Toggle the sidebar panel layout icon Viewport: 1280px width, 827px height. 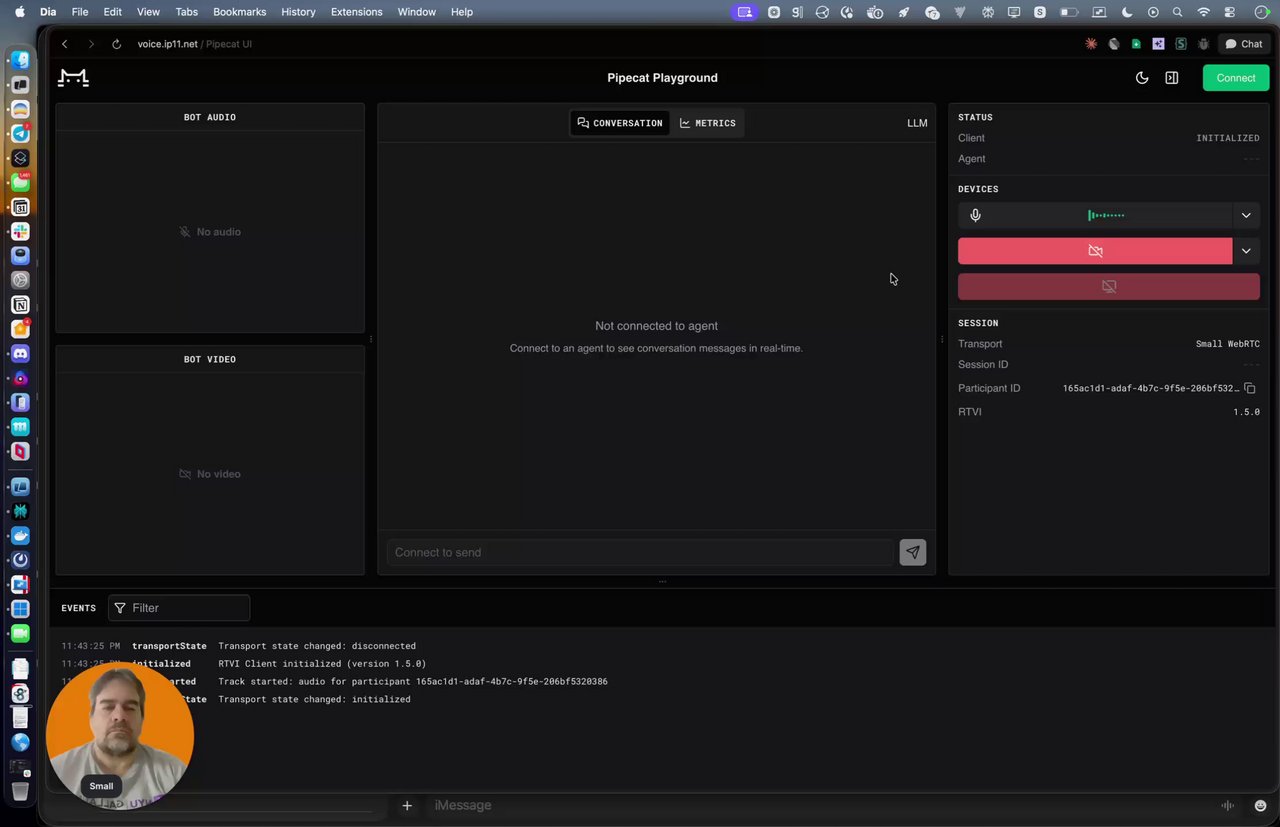point(1172,78)
